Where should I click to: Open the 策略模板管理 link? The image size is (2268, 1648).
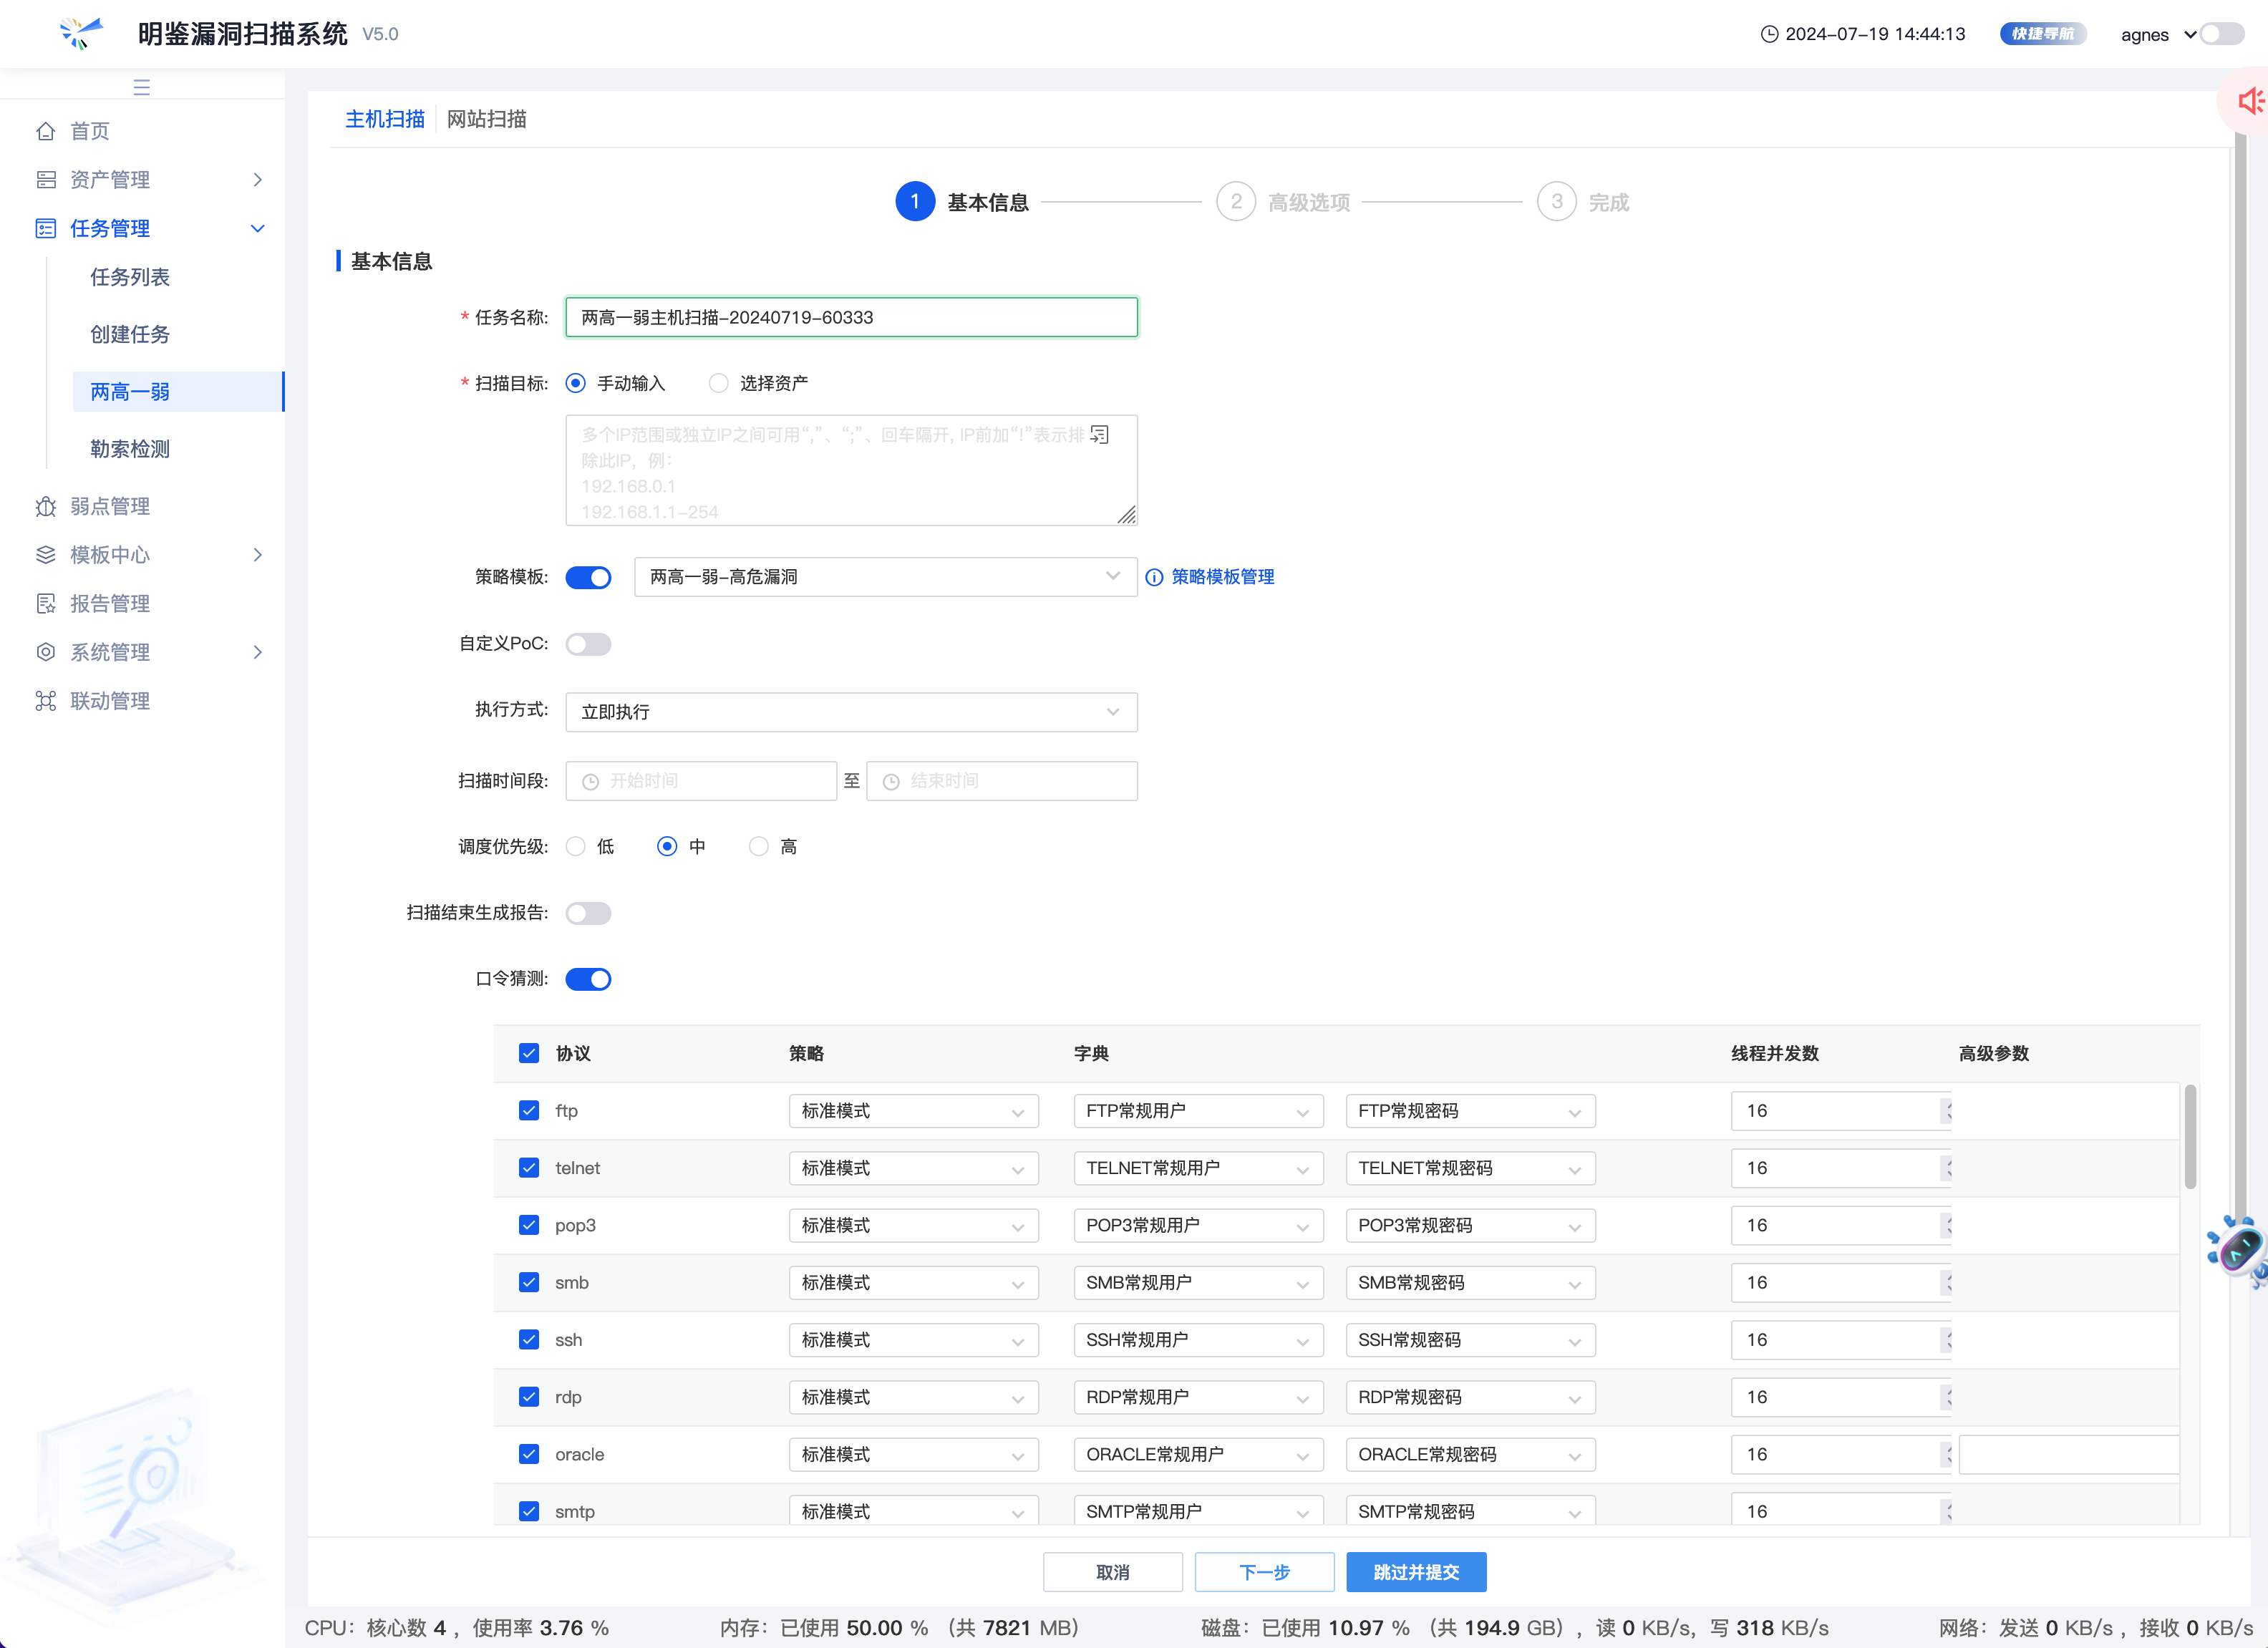[1222, 577]
